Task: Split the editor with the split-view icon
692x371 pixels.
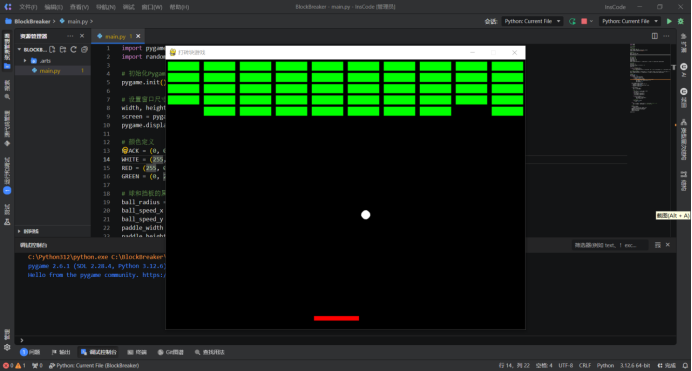Action: tap(654, 36)
